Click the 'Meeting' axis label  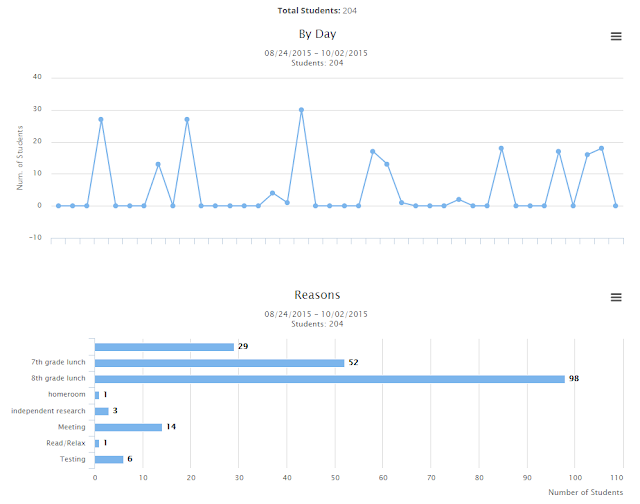coord(72,427)
